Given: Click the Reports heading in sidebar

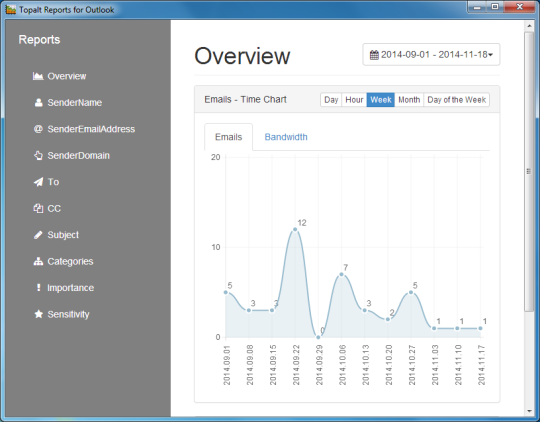Looking at the screenshot, I should pyautogui.click(x=39, y=40).
